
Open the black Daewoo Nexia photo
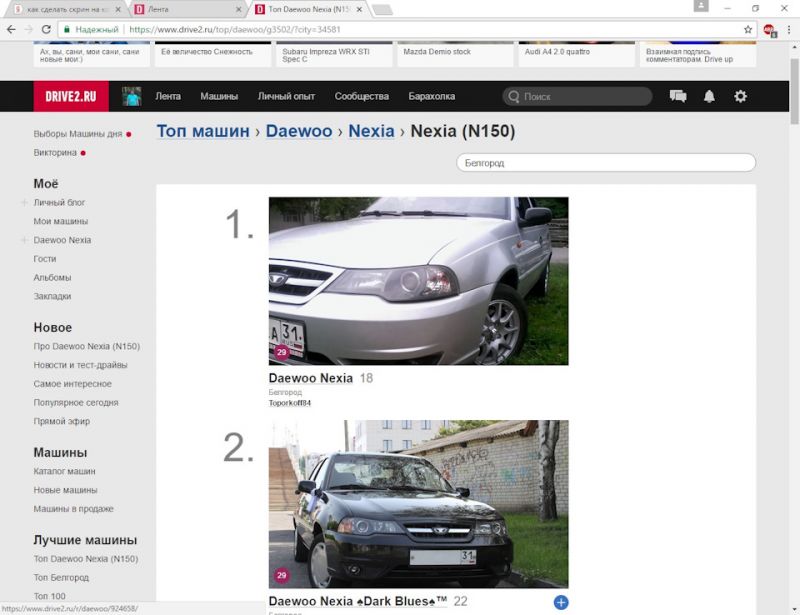pos(418,504)
